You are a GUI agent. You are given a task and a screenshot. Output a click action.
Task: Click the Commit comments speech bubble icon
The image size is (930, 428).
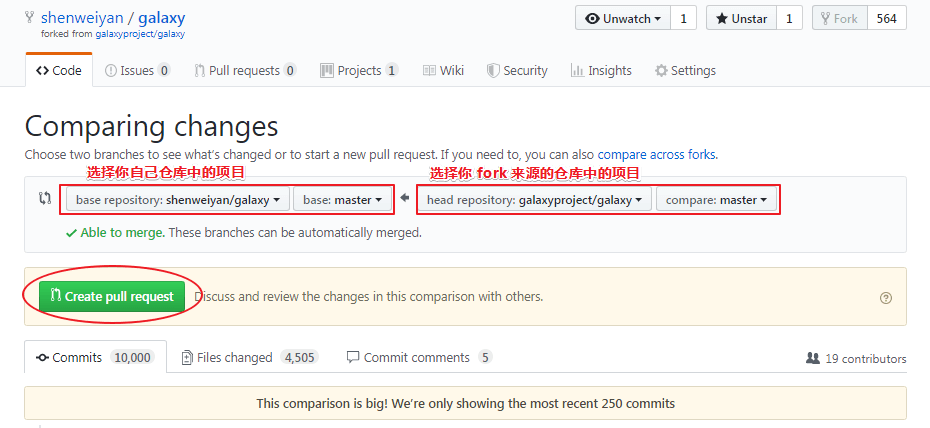pos(353,357)
